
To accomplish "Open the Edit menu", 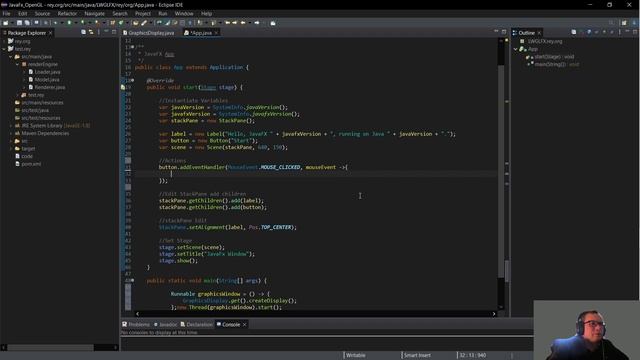I will 22,13.
